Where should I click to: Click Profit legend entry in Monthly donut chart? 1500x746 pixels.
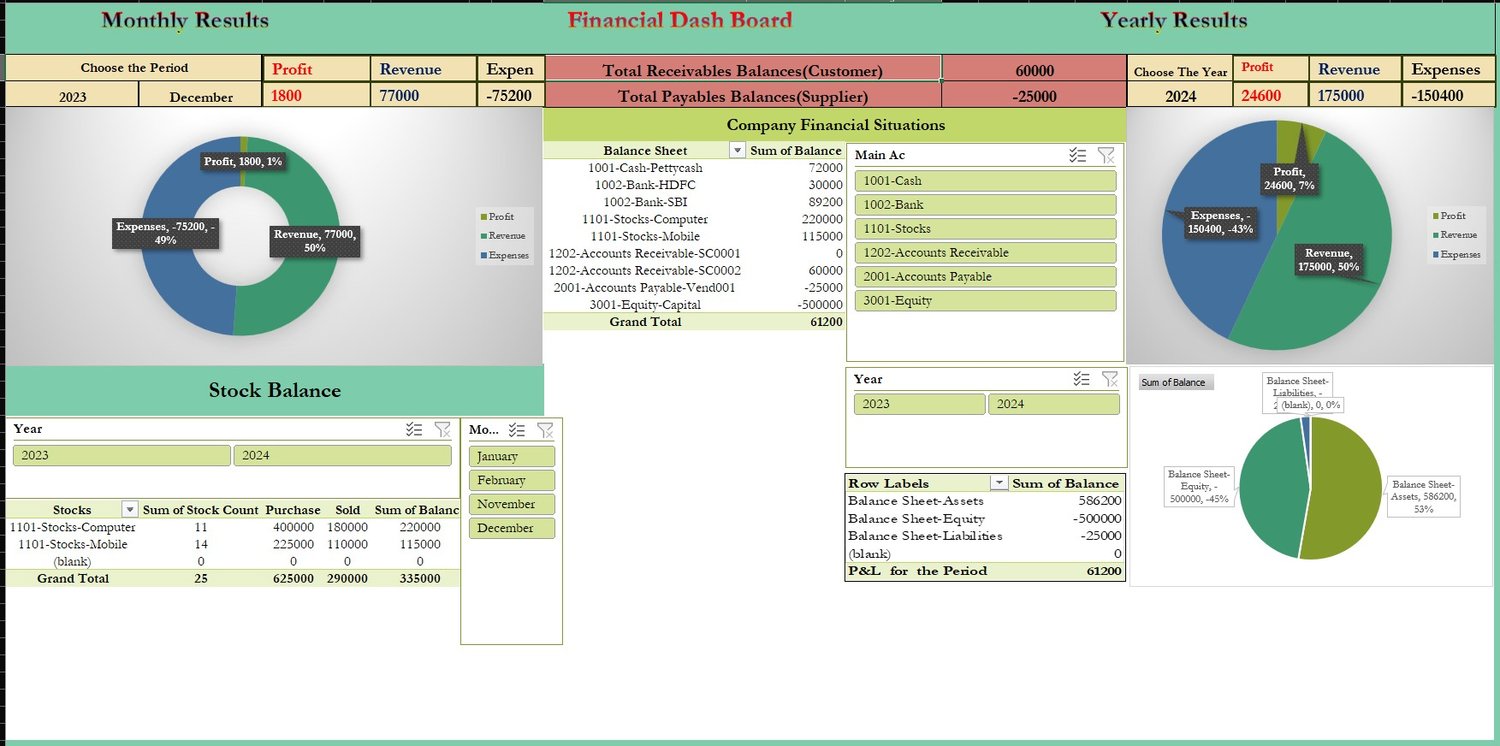[497, 216]
